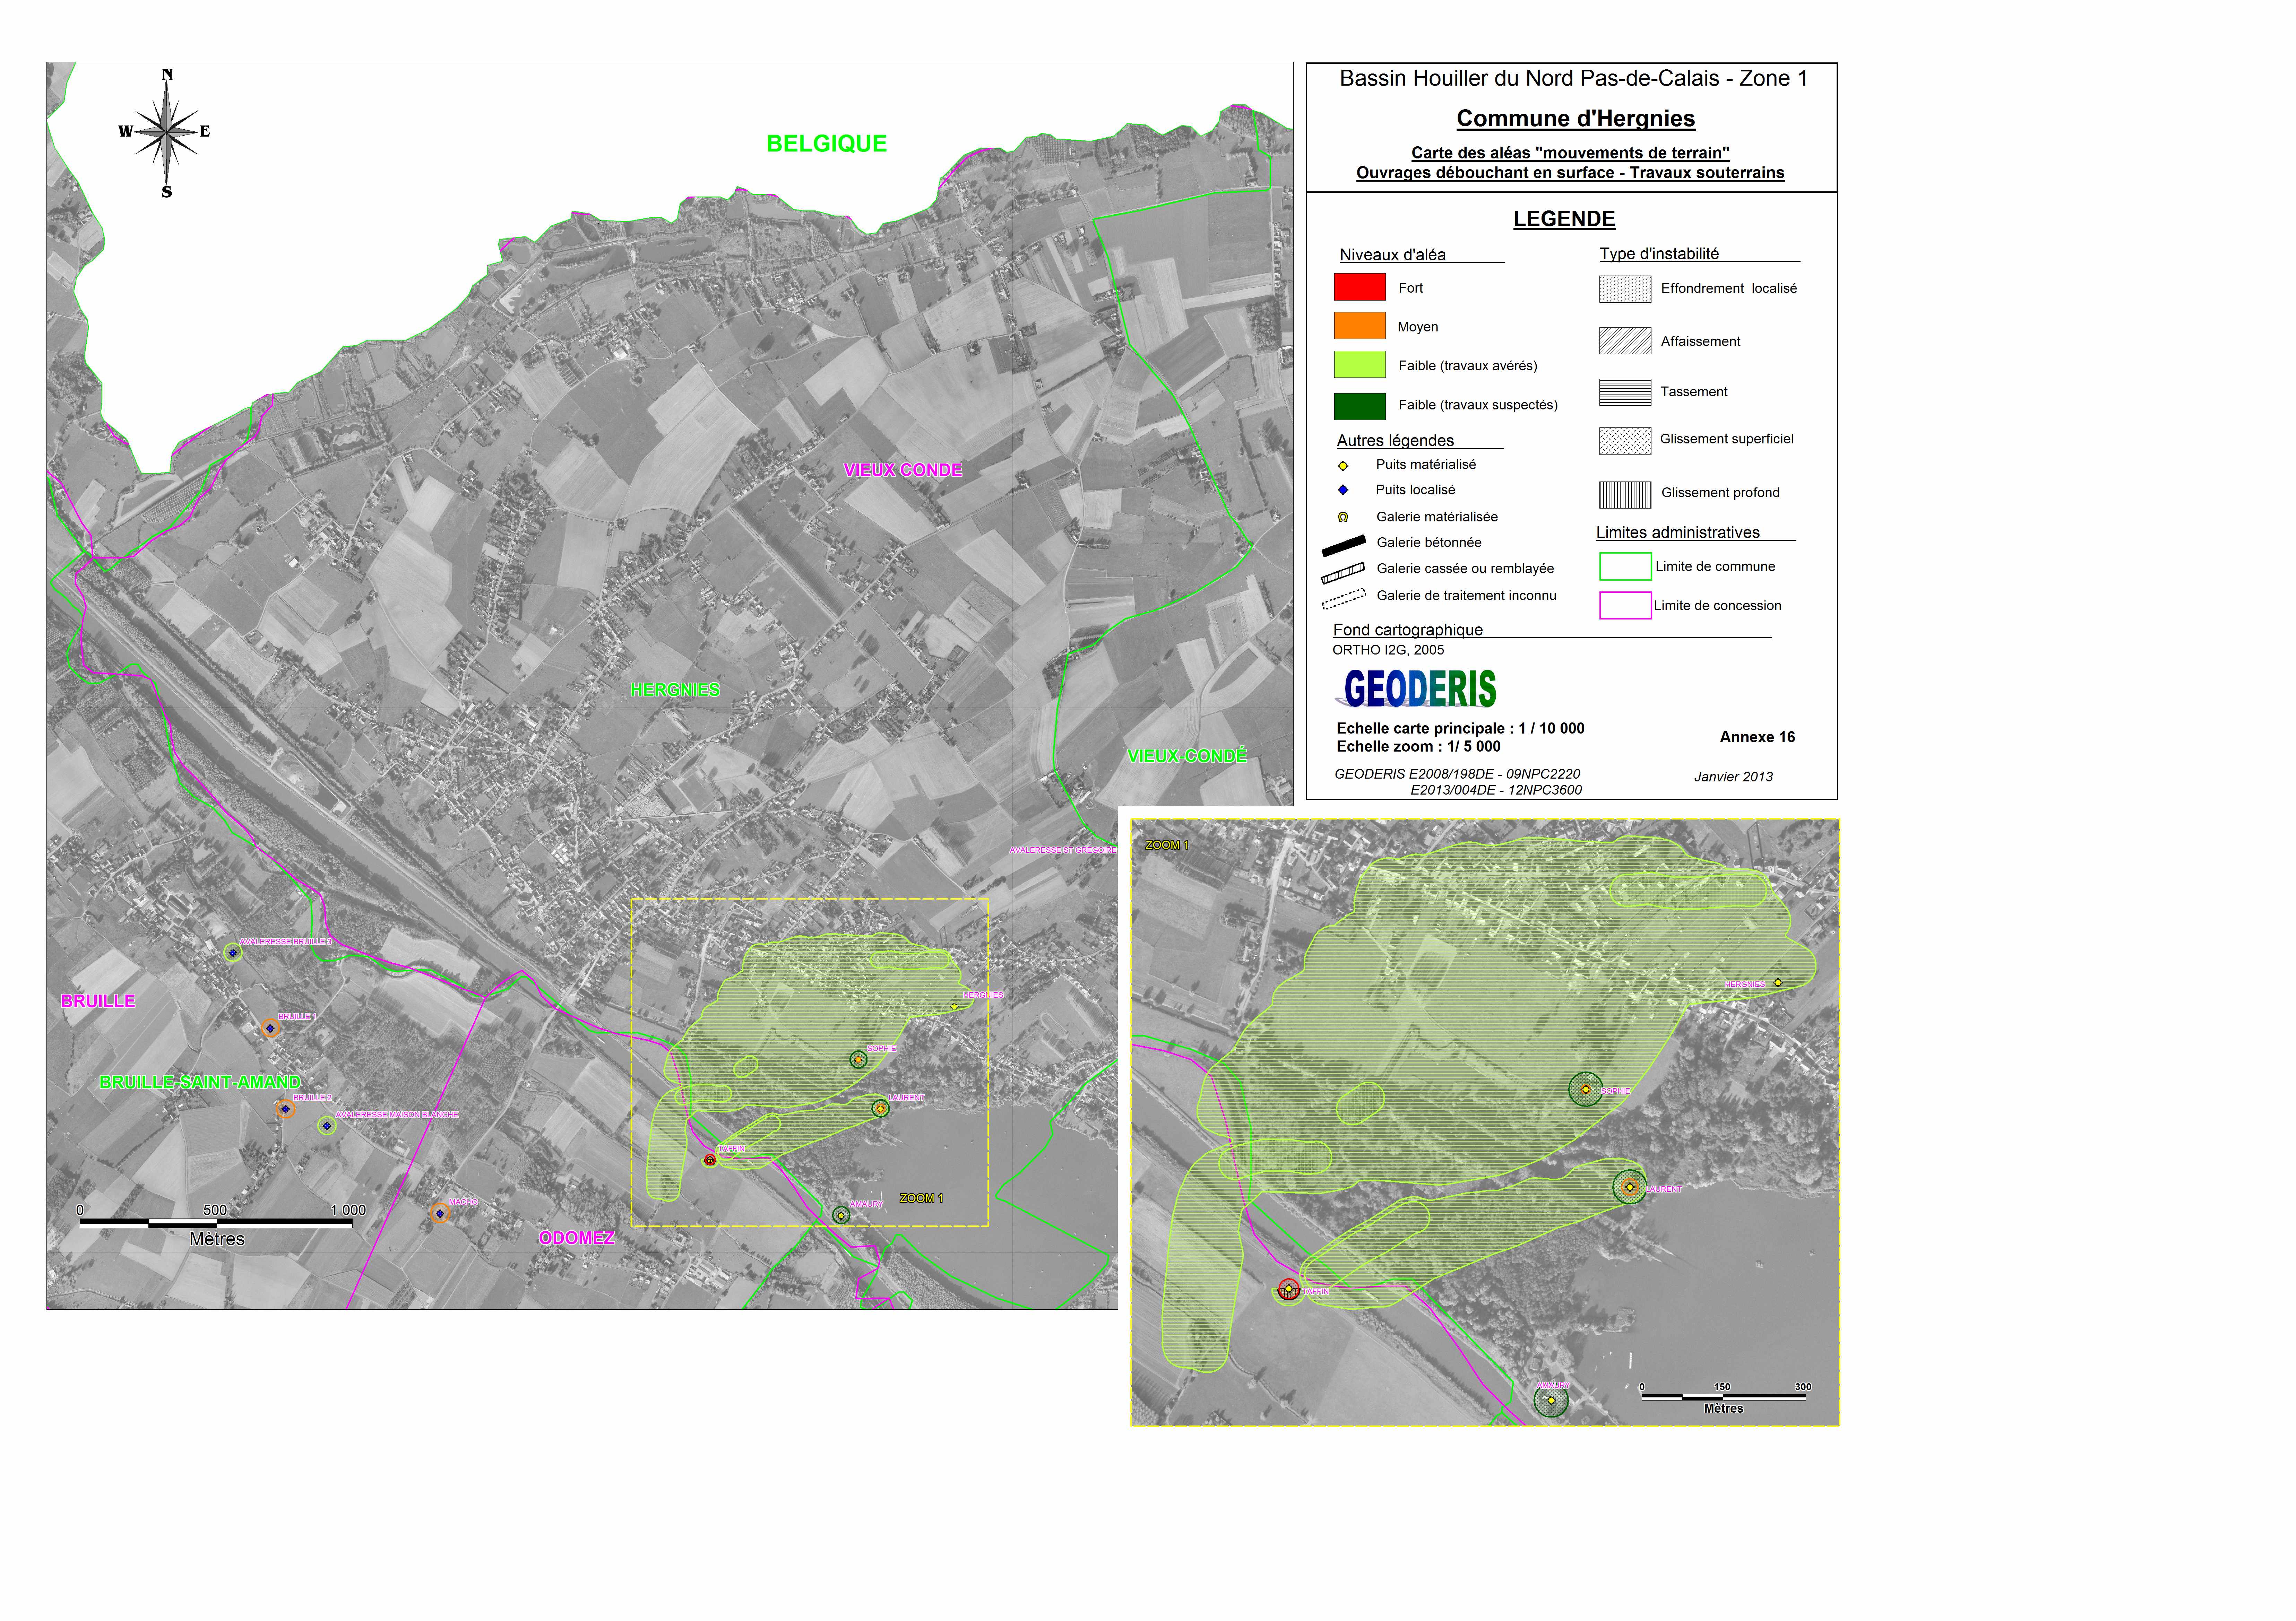
Task: Select the Galerie matérialisée legend symbol
Action: [x=1343, y=517]
